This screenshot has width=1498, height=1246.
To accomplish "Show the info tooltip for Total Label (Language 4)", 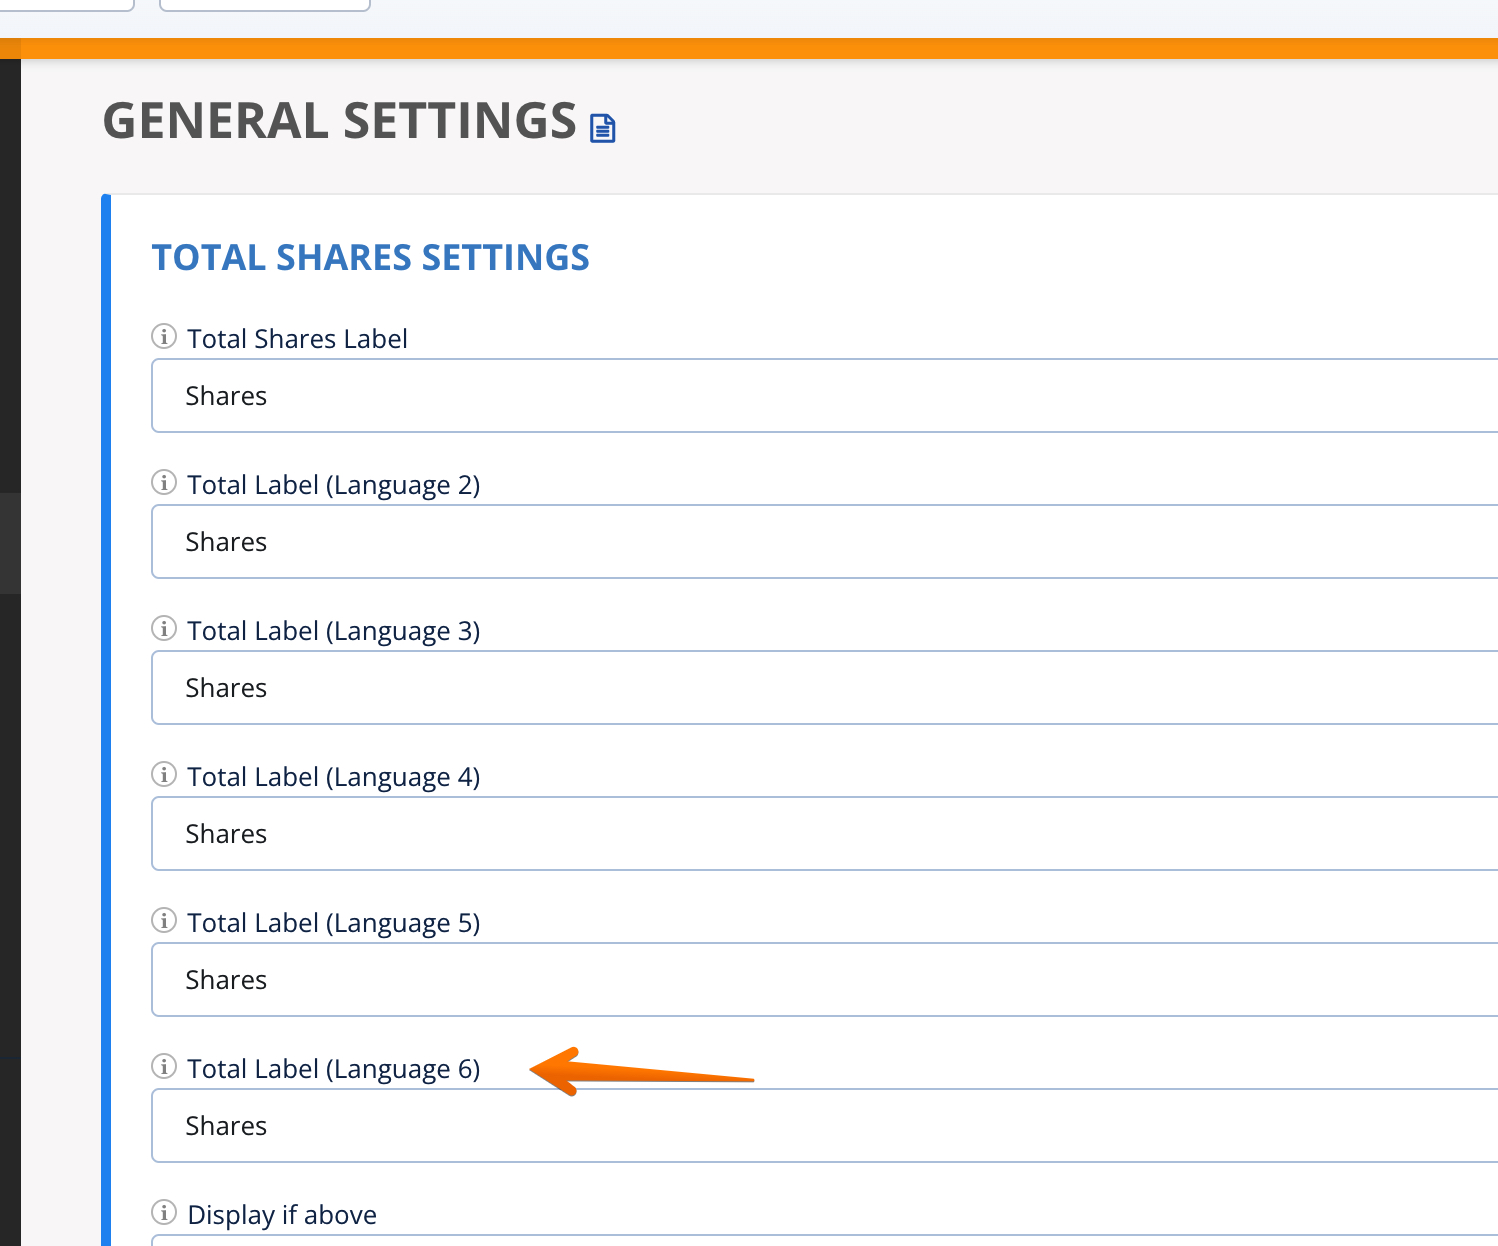I will click(164, 775).
